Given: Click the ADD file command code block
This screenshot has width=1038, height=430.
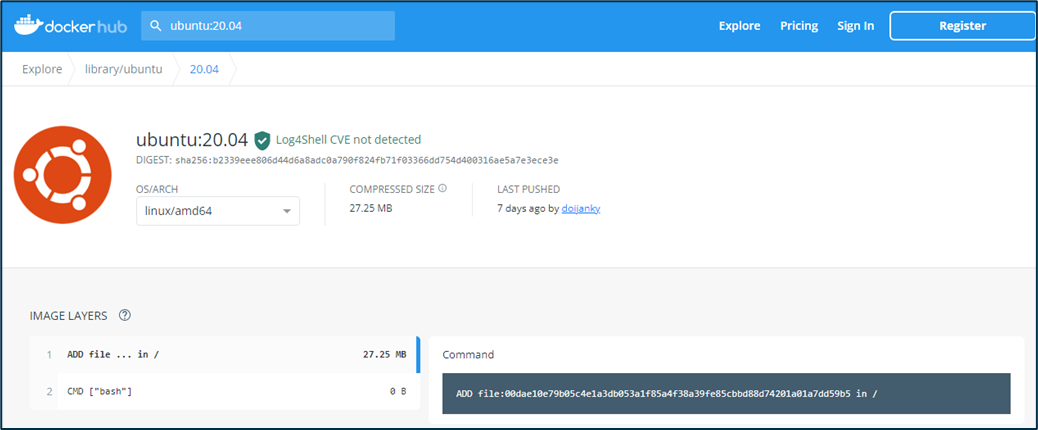Looking at the screenshot, I should click(x=726, y=394).
